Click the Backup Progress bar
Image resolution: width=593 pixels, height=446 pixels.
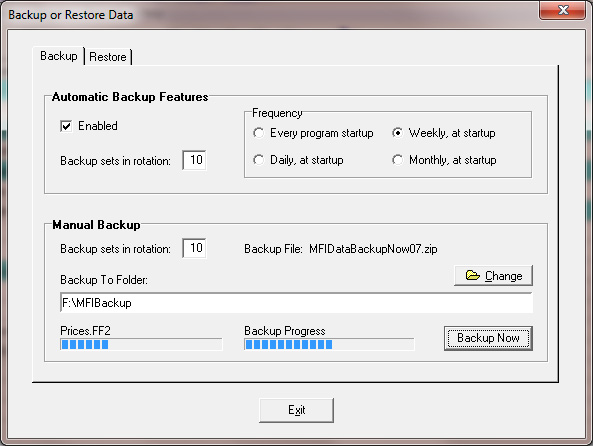click(329, 344)
